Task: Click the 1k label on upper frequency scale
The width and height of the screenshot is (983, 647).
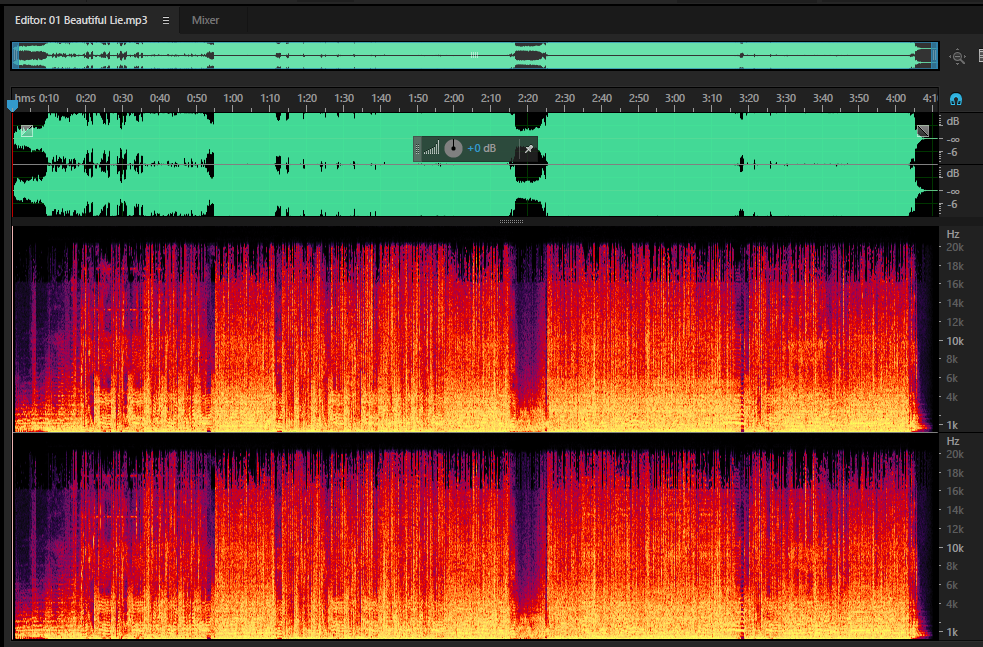Action: [952, 425]
